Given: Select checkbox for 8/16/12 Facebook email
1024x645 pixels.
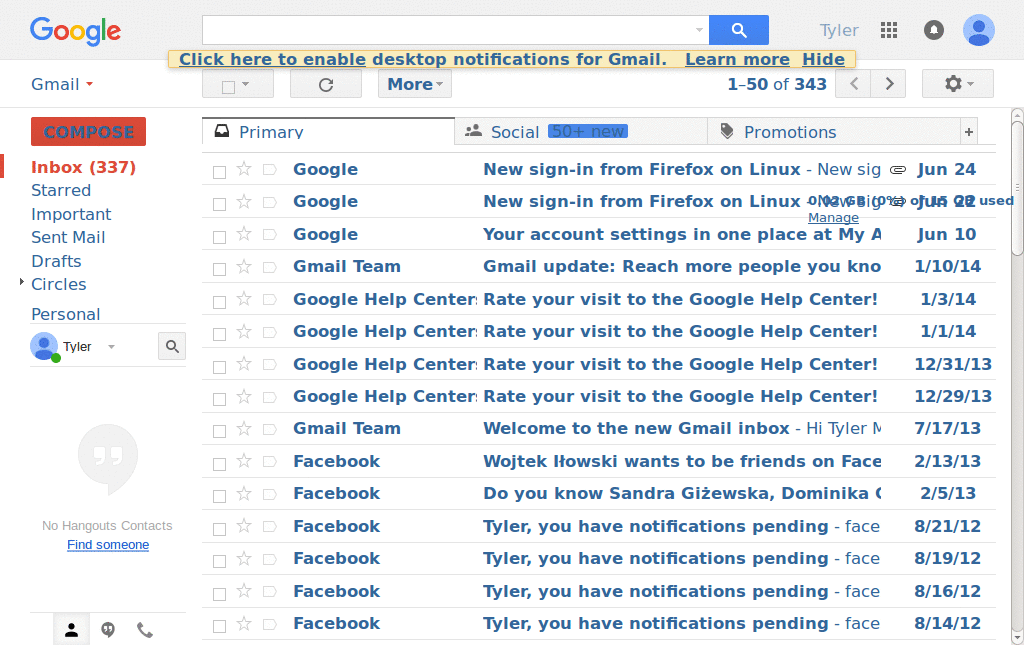Looking at the screenshot, I should [x=219, y=593].
